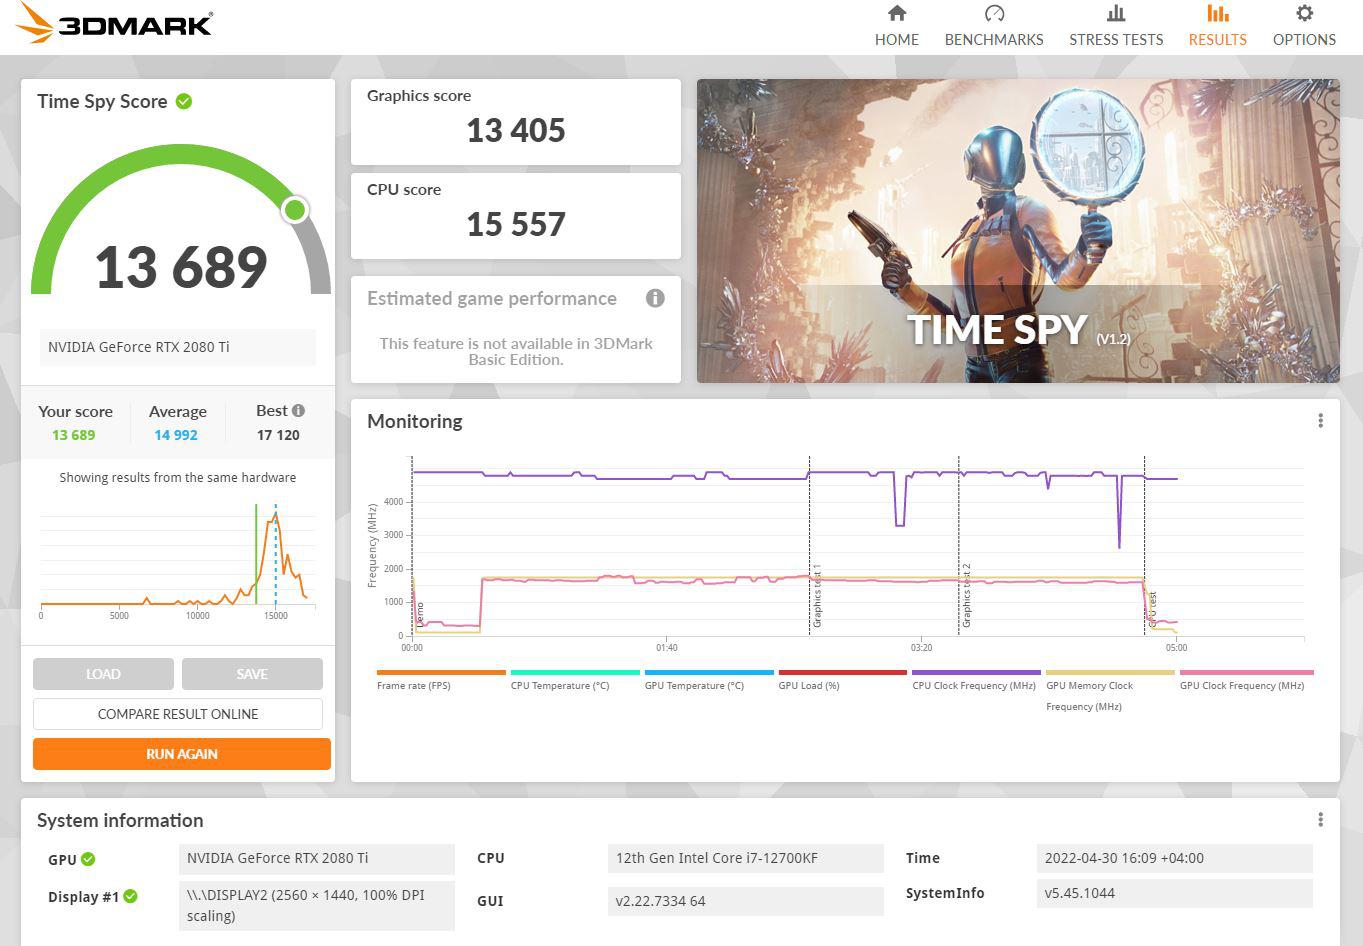Screen dimensions: 1363x946
Task: Open the System information three-dot menu
Action: (1320, 820)
